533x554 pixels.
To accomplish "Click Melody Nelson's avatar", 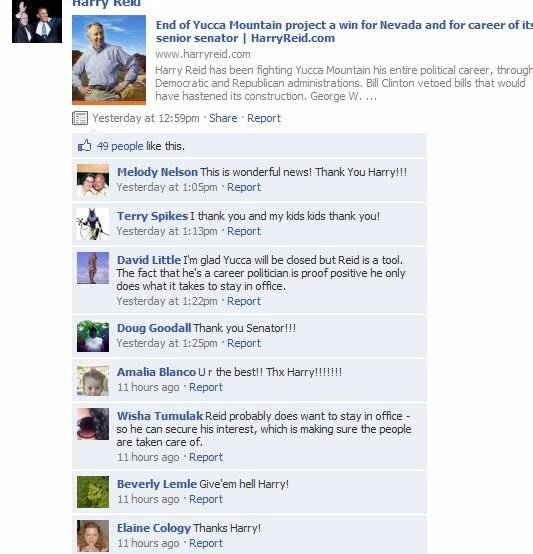I will pos(93,180).
